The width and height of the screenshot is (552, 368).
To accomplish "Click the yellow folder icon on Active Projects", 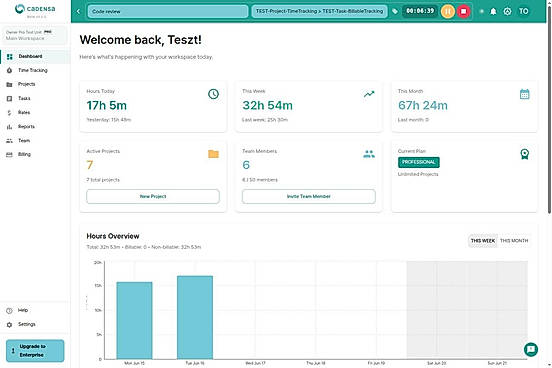I will pyautogui.click(x=213, y=154).
